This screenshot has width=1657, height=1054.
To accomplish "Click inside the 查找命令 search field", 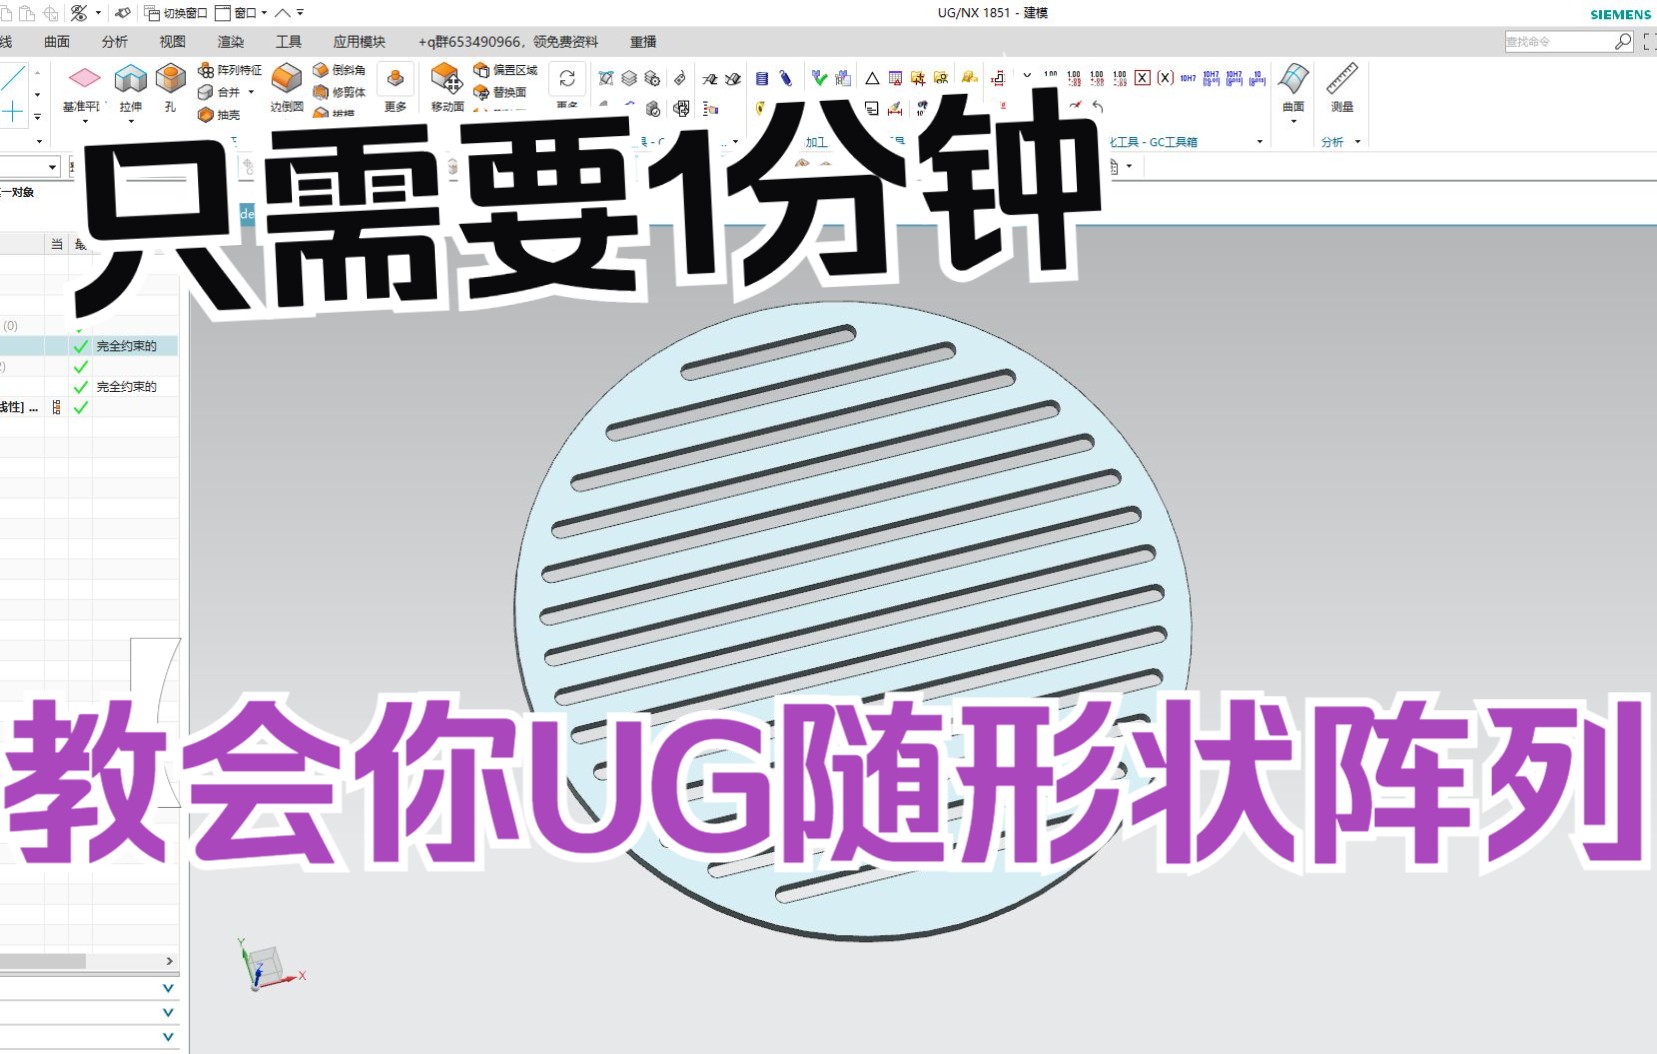I will click(x=1560, y=41).
